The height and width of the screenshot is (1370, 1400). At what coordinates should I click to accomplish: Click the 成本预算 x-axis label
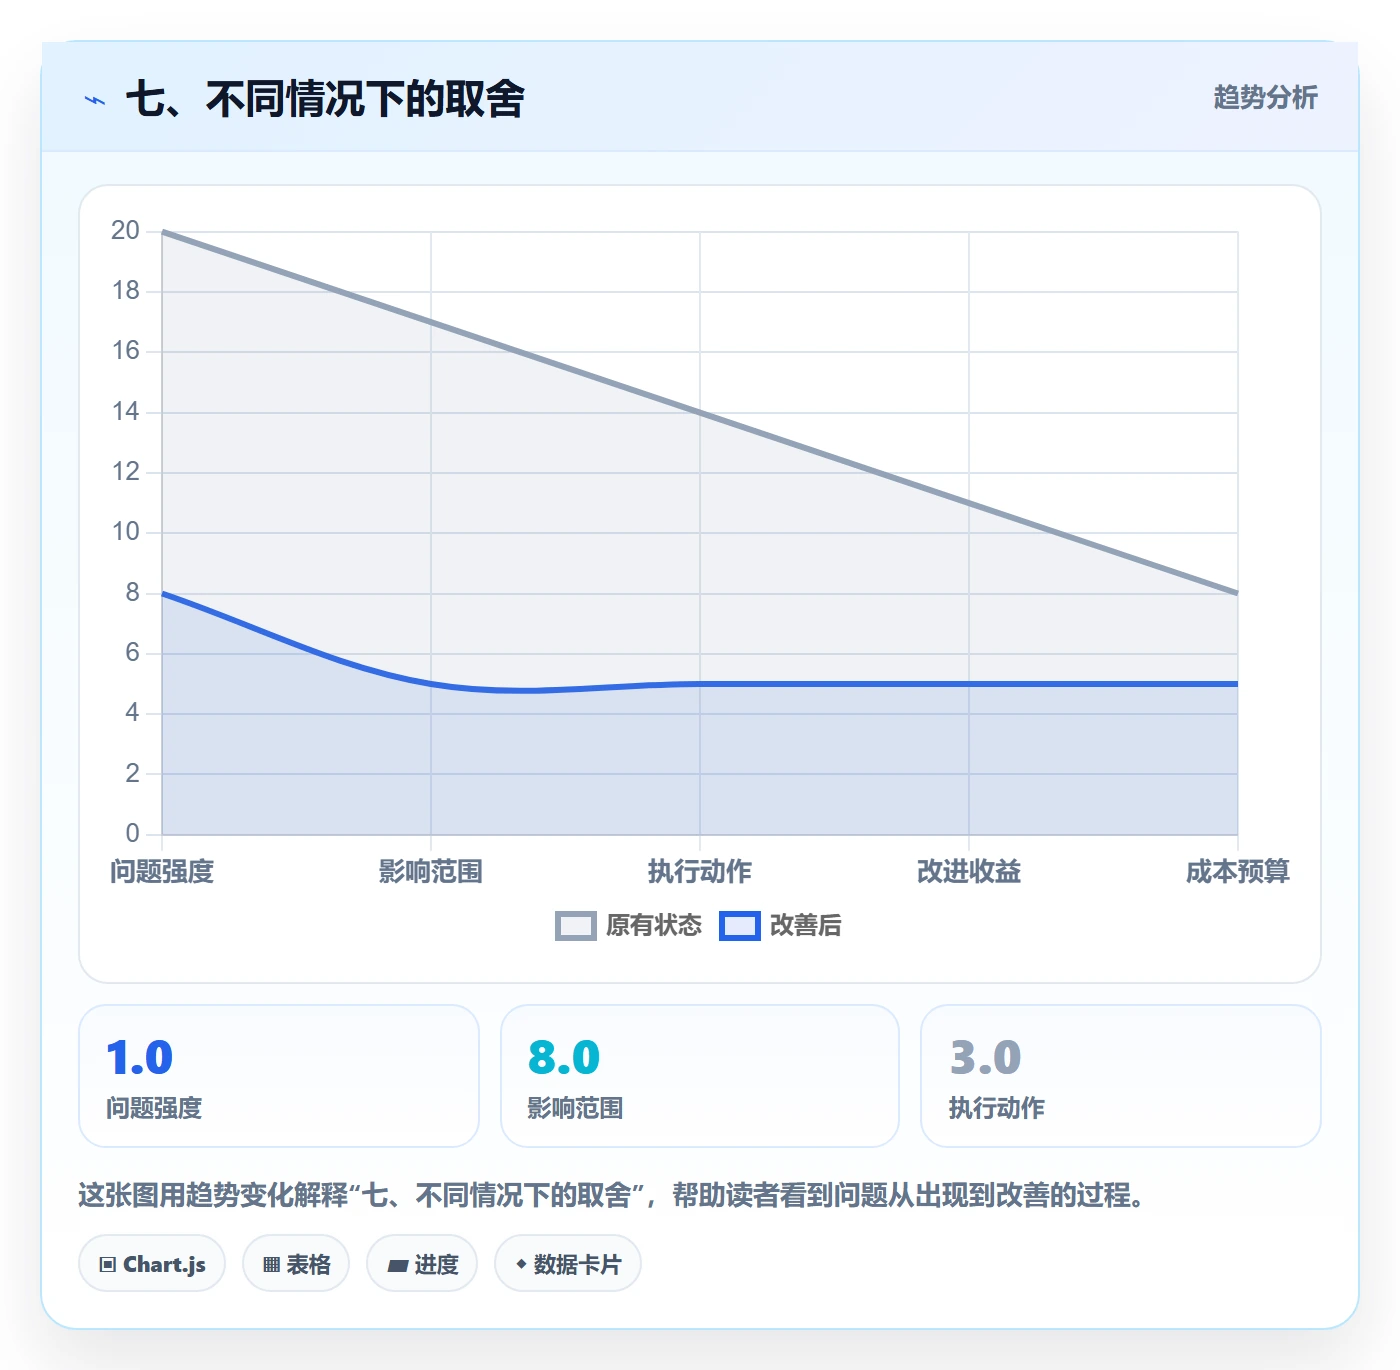click(1238, 872)
